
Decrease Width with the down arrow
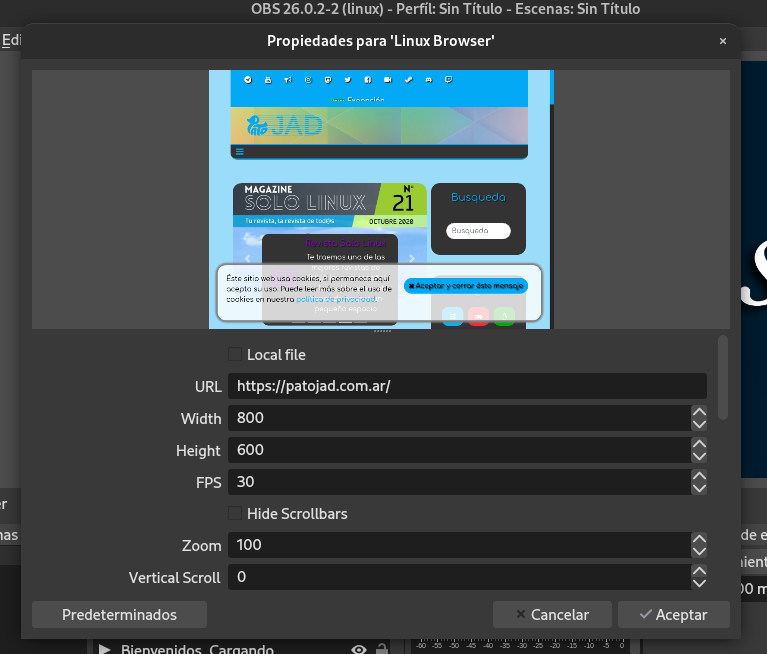click(x=699, y=424)
